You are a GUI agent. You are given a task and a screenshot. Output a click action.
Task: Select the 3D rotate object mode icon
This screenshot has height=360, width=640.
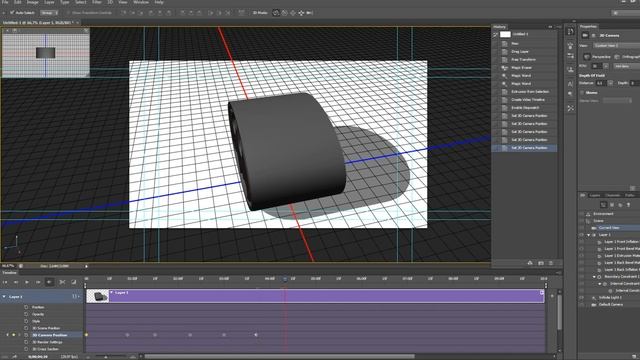[276, 13]
